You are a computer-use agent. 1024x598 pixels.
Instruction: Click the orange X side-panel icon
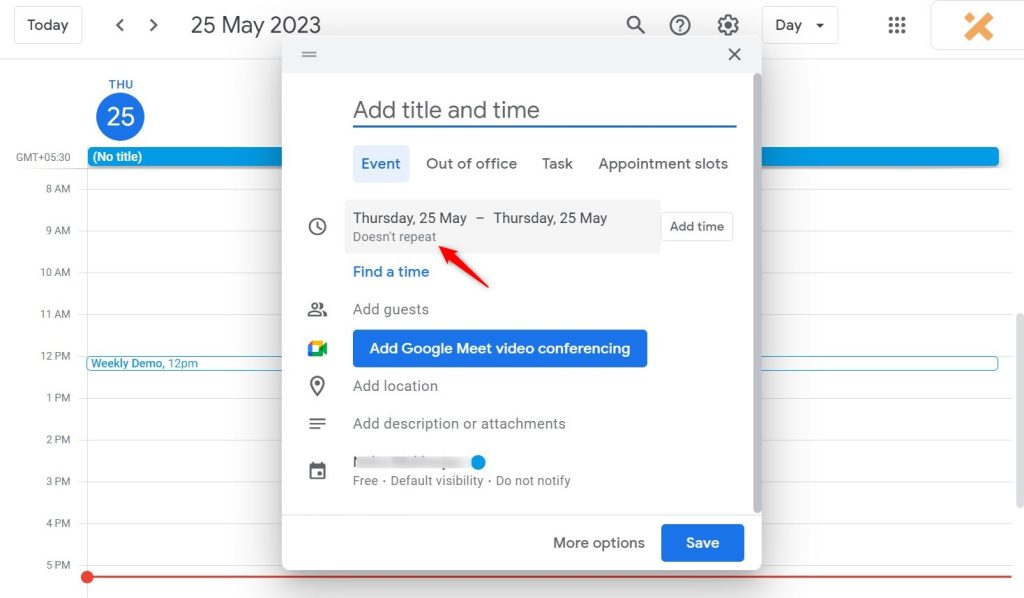click(x=978, y=26)
